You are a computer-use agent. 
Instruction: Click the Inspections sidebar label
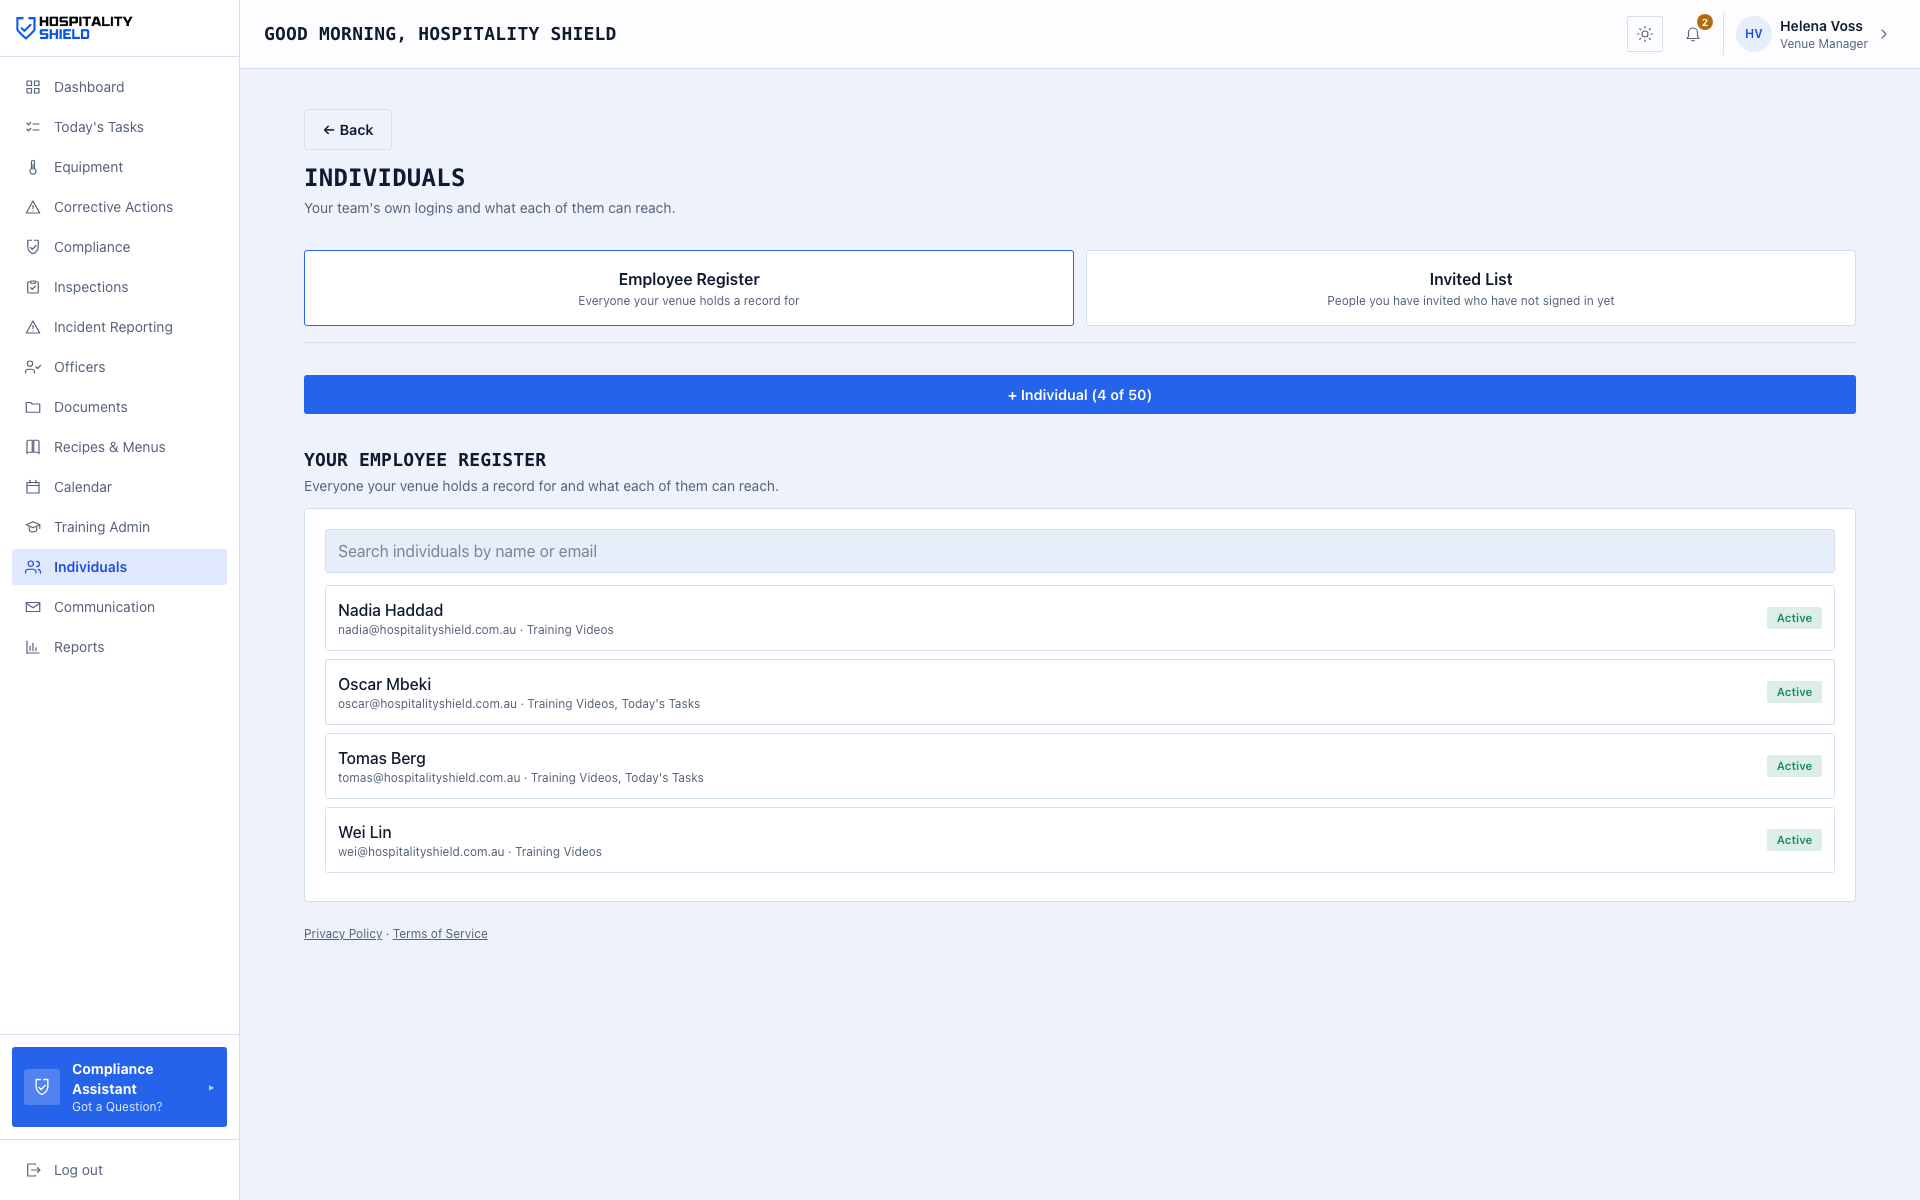[x=91, y=287]
